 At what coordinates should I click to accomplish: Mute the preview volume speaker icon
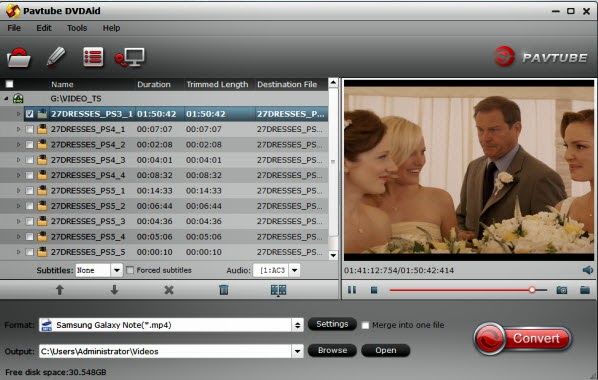coord(588,270)
